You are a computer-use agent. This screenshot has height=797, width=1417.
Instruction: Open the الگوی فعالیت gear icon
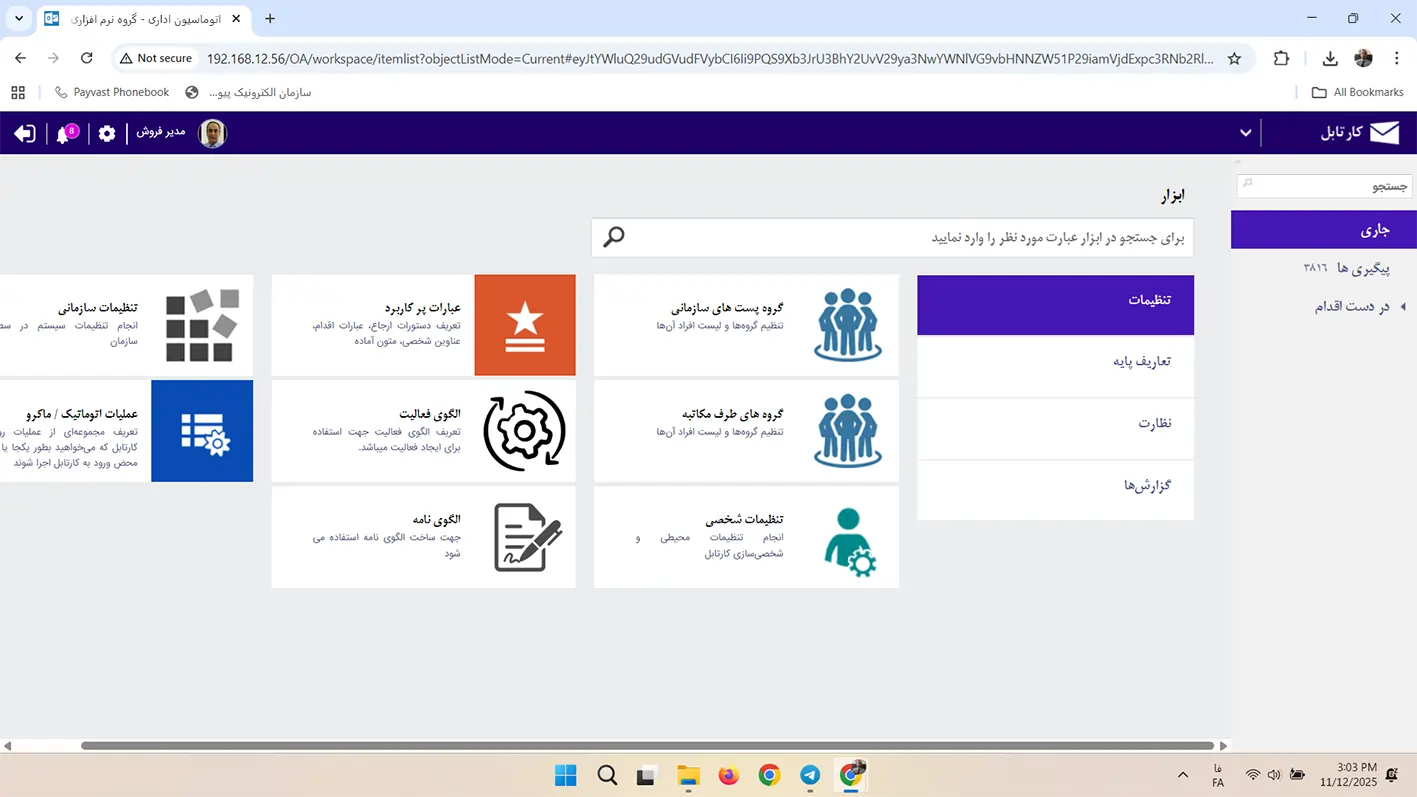pos(525,431)
